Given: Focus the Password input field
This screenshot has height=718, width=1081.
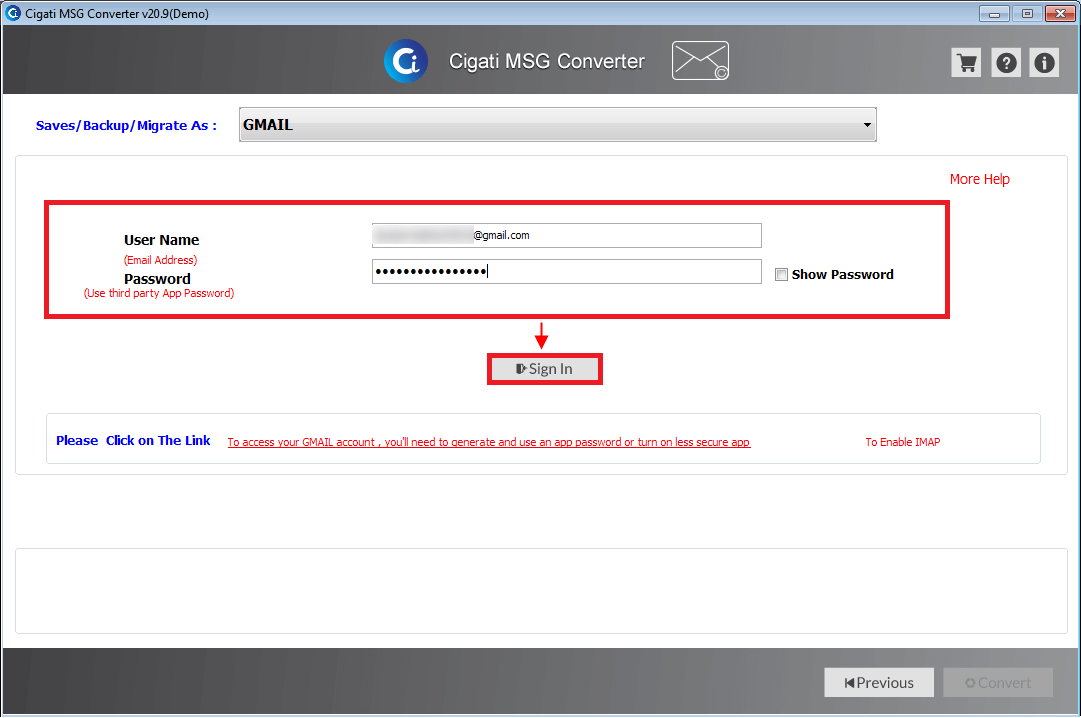Looking at the screenshot, I should tap(567, 272).
